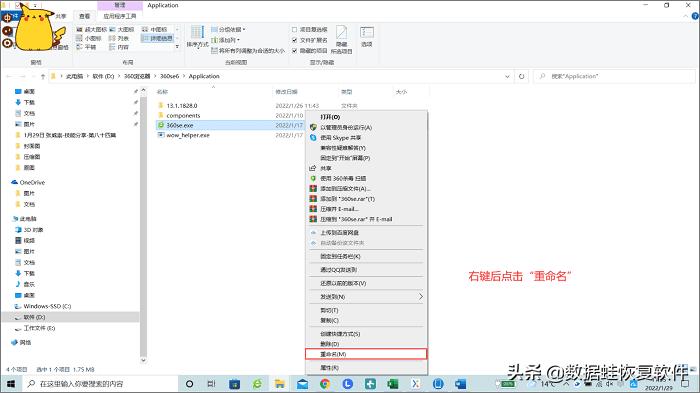Open Task View on the taskbar
Screen dimensions: 700x393
pos(211,384)
